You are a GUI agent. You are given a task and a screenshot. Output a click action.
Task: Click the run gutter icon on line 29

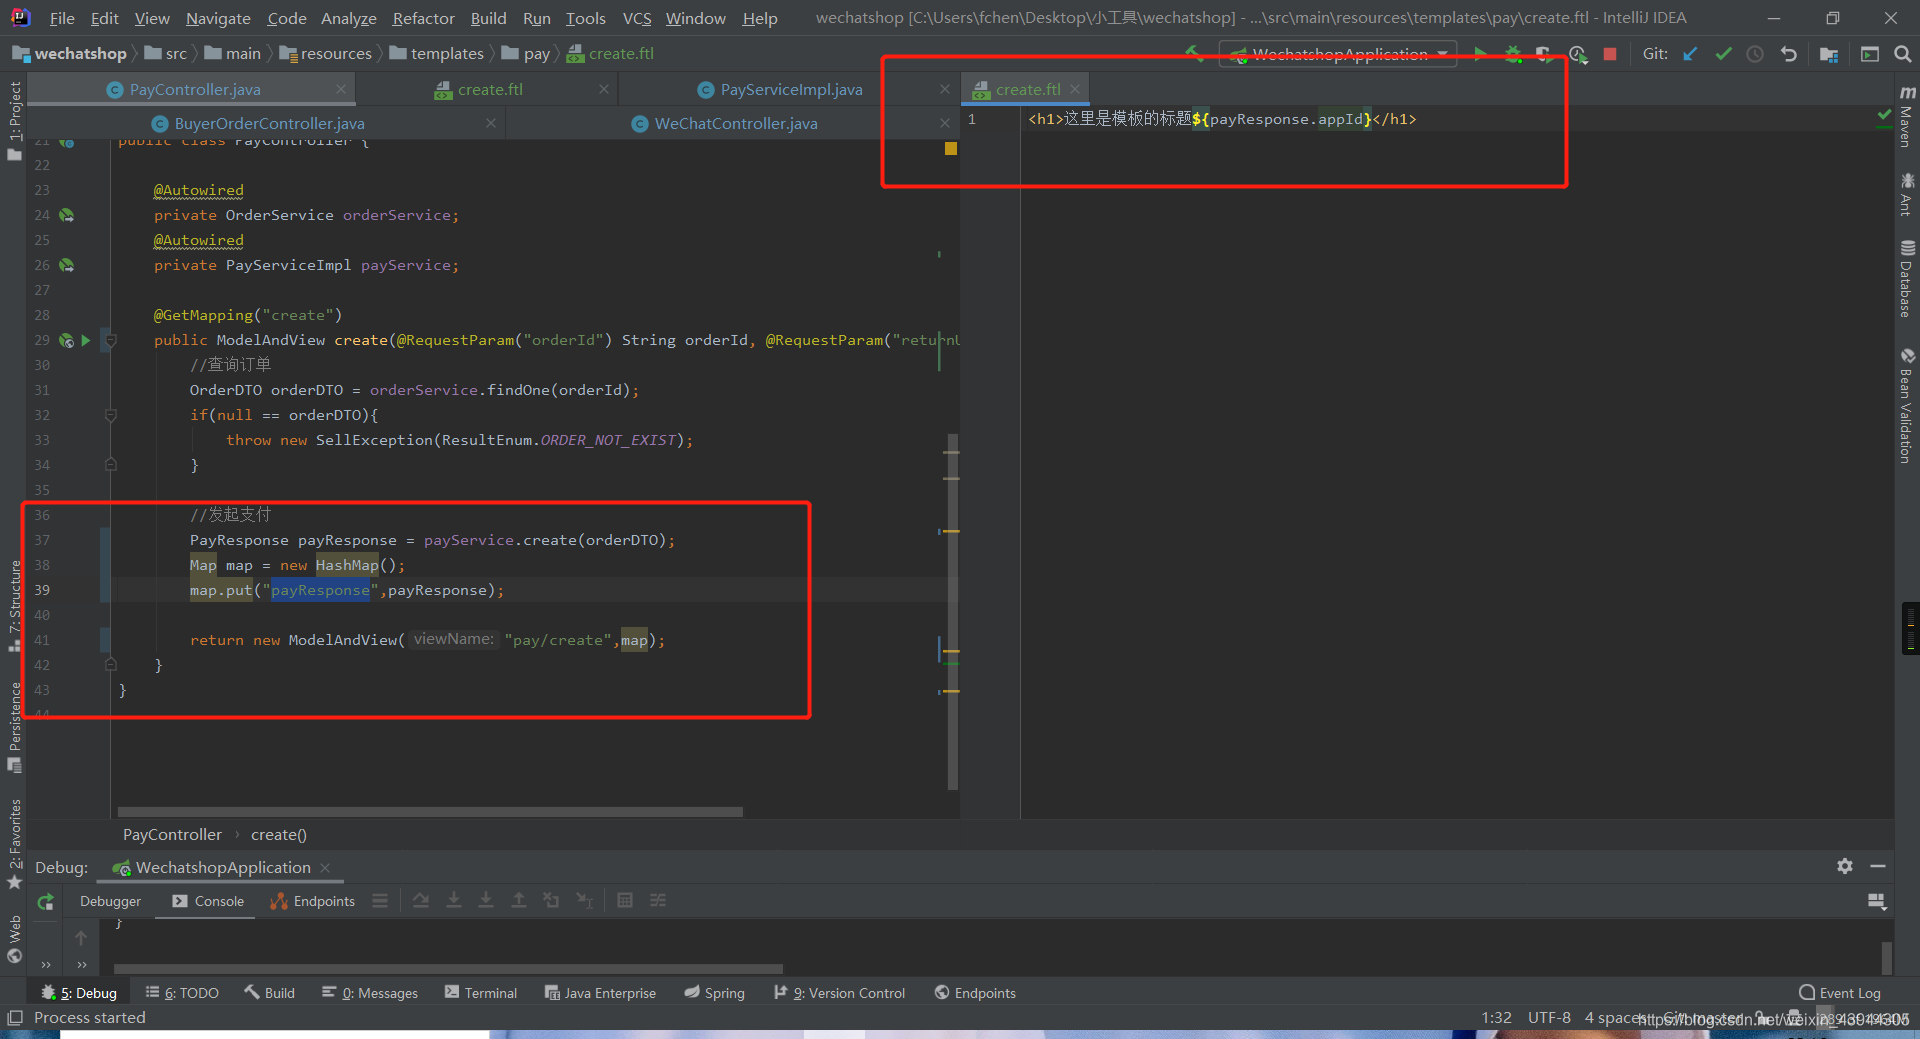click(x=86, y=340)
